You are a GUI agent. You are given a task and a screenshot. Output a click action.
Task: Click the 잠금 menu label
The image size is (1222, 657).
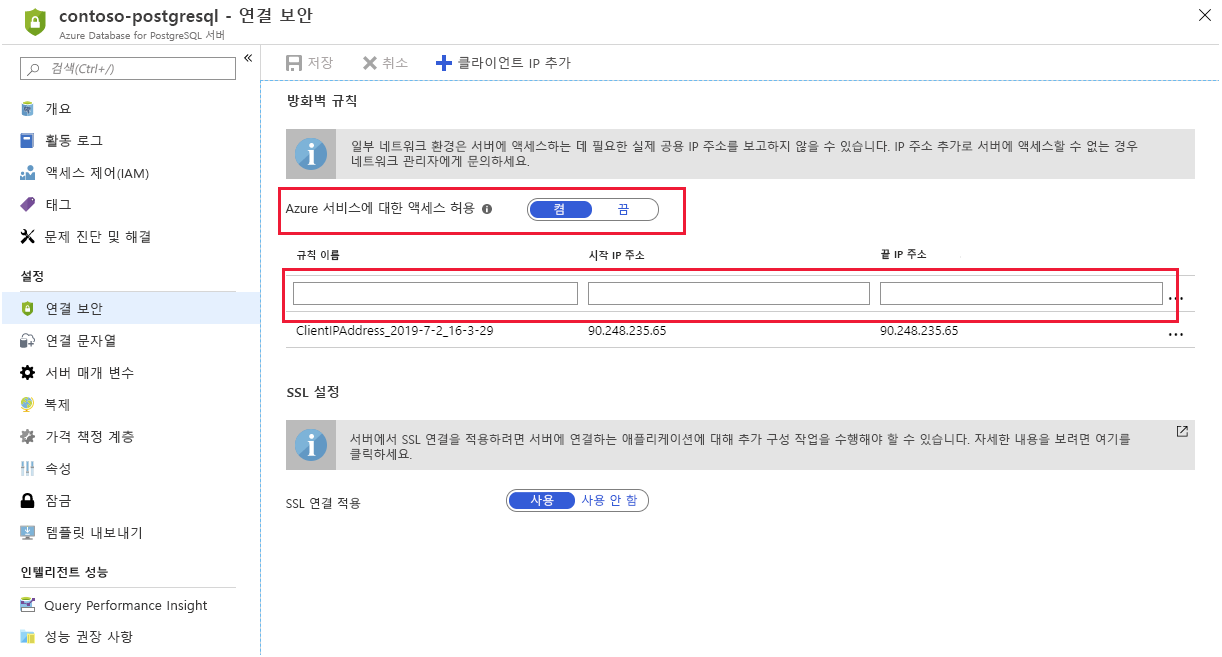pyautogui.click(x=58, y=500)
